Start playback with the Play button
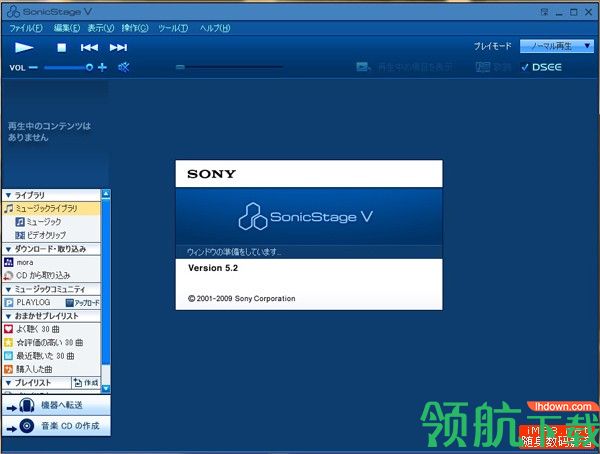Viewport: 600px width, 454px height. pos(24,47)
